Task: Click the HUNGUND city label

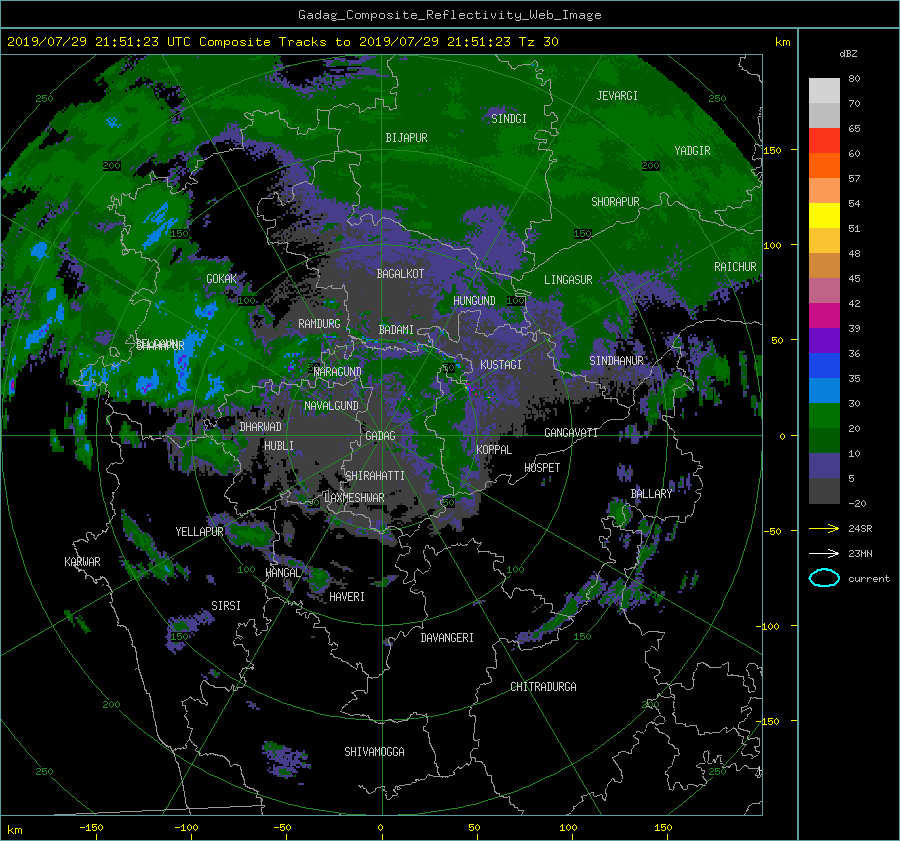Action: tap(474, 301)
